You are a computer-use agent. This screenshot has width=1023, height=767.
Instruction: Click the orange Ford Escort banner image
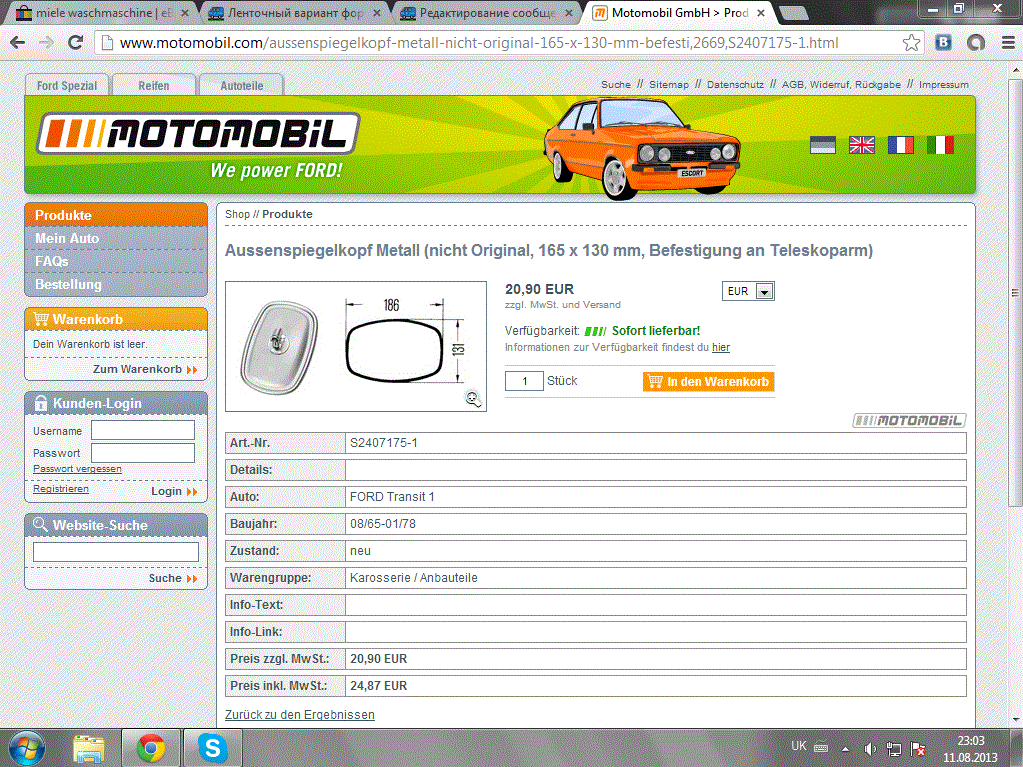click(643, 149)
